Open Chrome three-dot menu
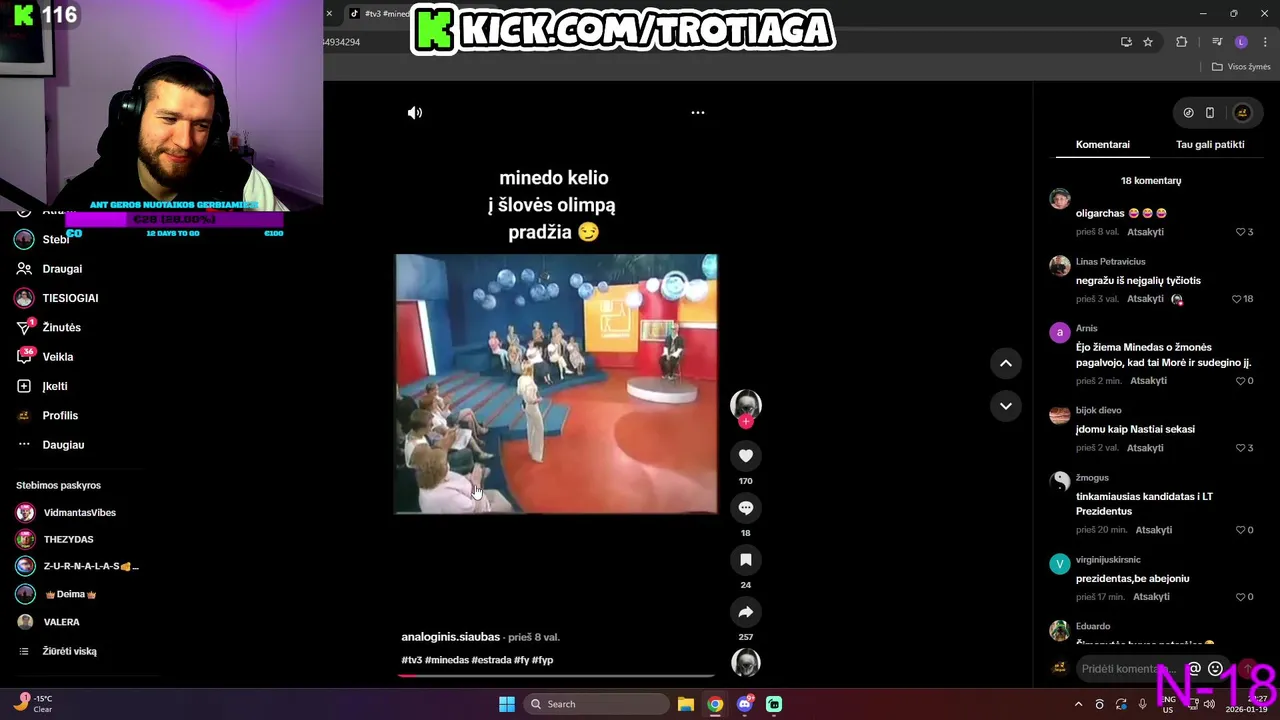Viewport: 1280px width, 720px height. [x=1266, y=42]
